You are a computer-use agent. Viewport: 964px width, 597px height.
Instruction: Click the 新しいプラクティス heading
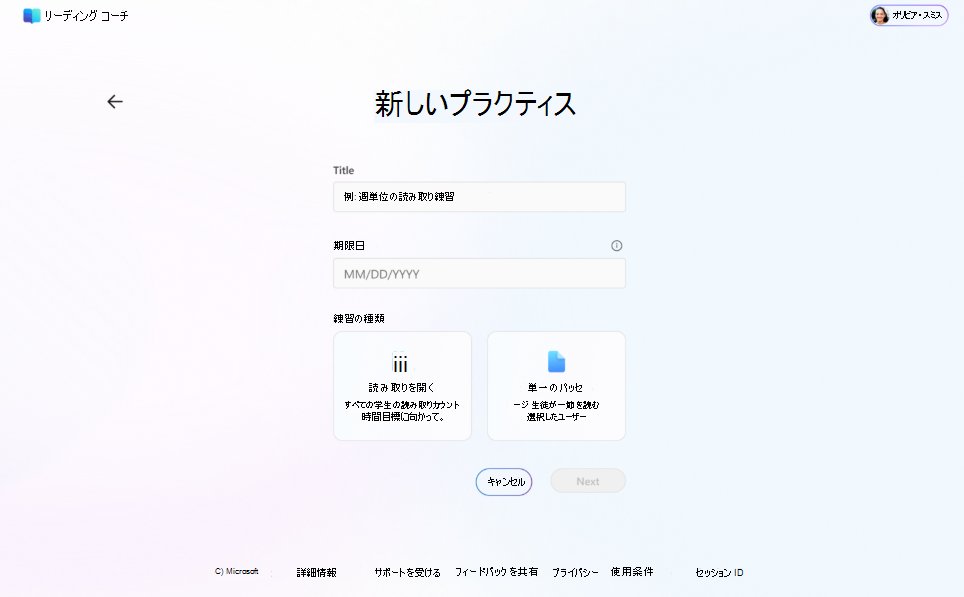(x=475, y=103)
